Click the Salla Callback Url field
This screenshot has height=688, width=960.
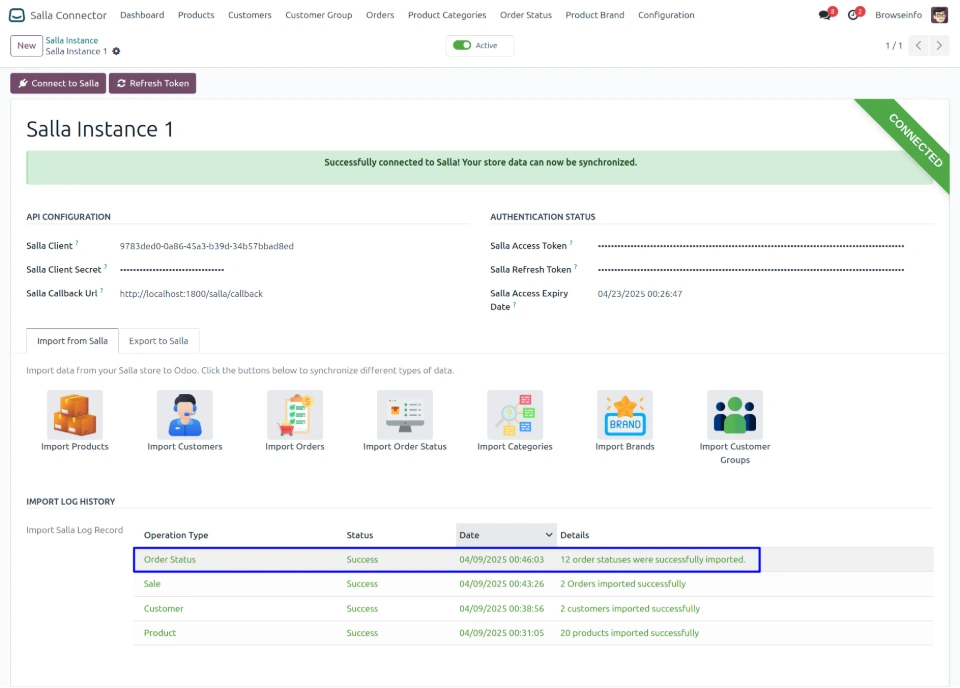[191, 294]
